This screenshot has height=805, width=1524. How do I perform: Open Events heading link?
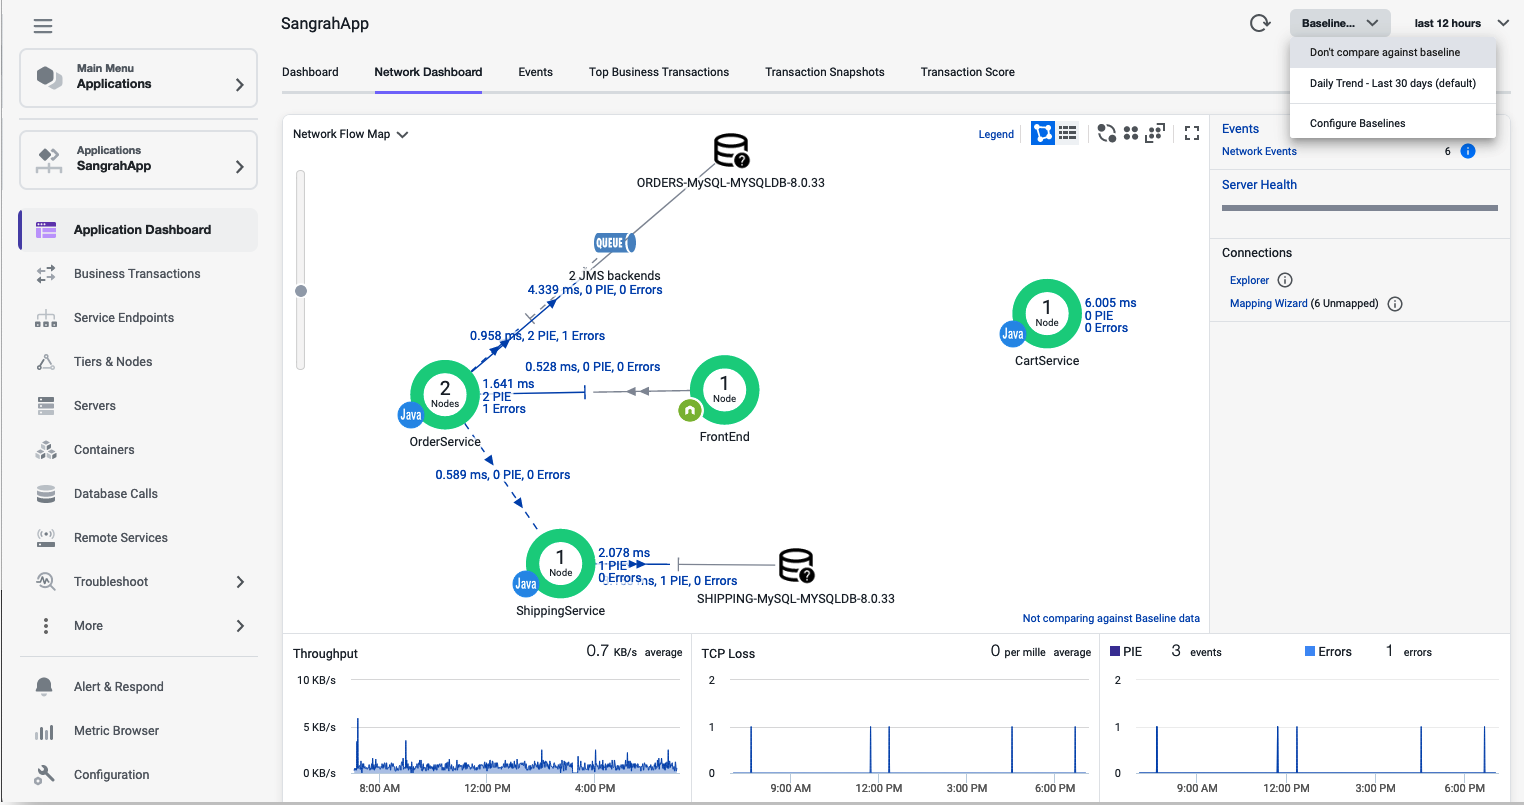coord(1240,129)
